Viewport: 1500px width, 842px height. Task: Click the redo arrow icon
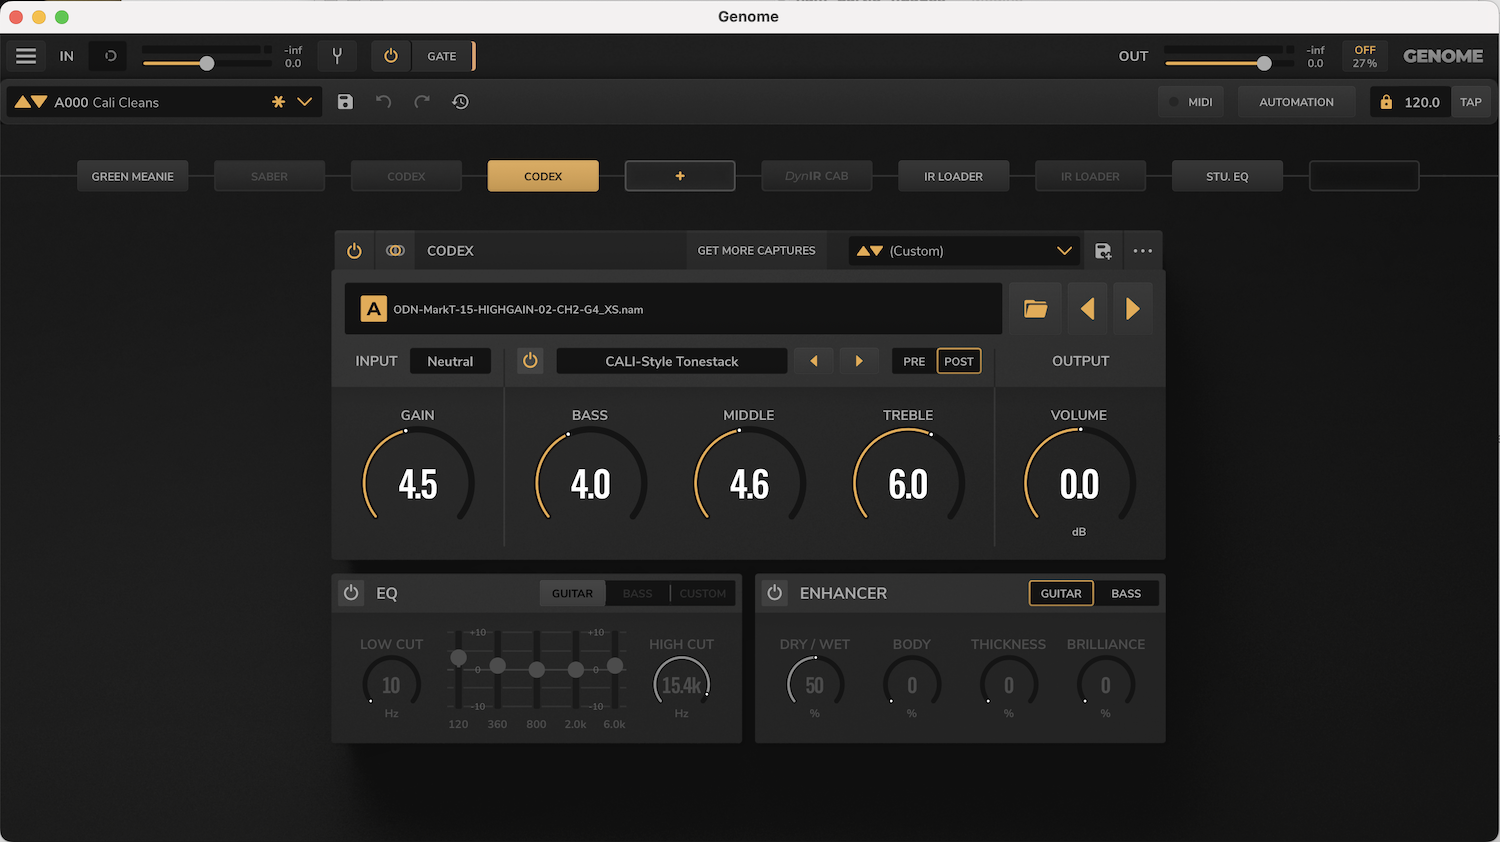pyautogui.click(x=422, y=102)
